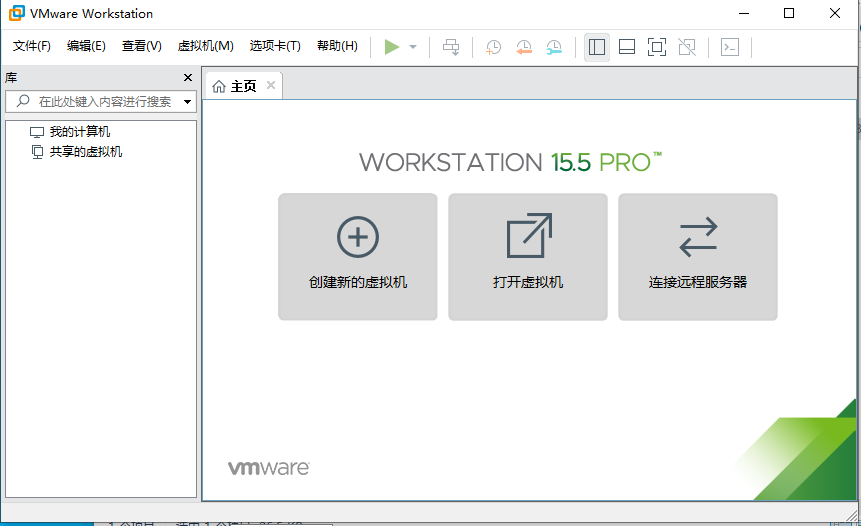Open the 虚拟机(M) menu

(205, 46)
